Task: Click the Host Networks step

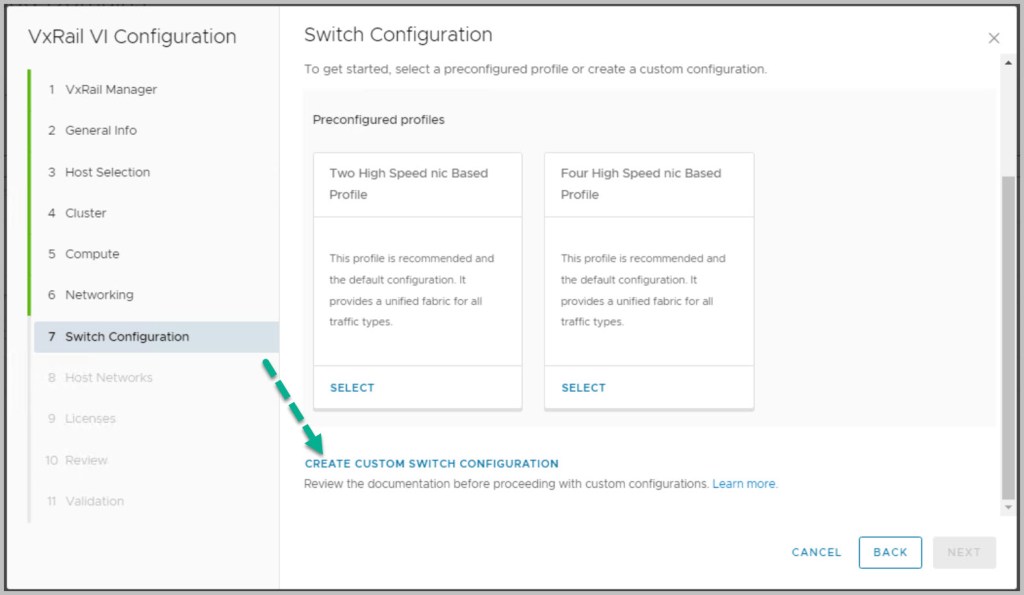Action: click(108, 378)
